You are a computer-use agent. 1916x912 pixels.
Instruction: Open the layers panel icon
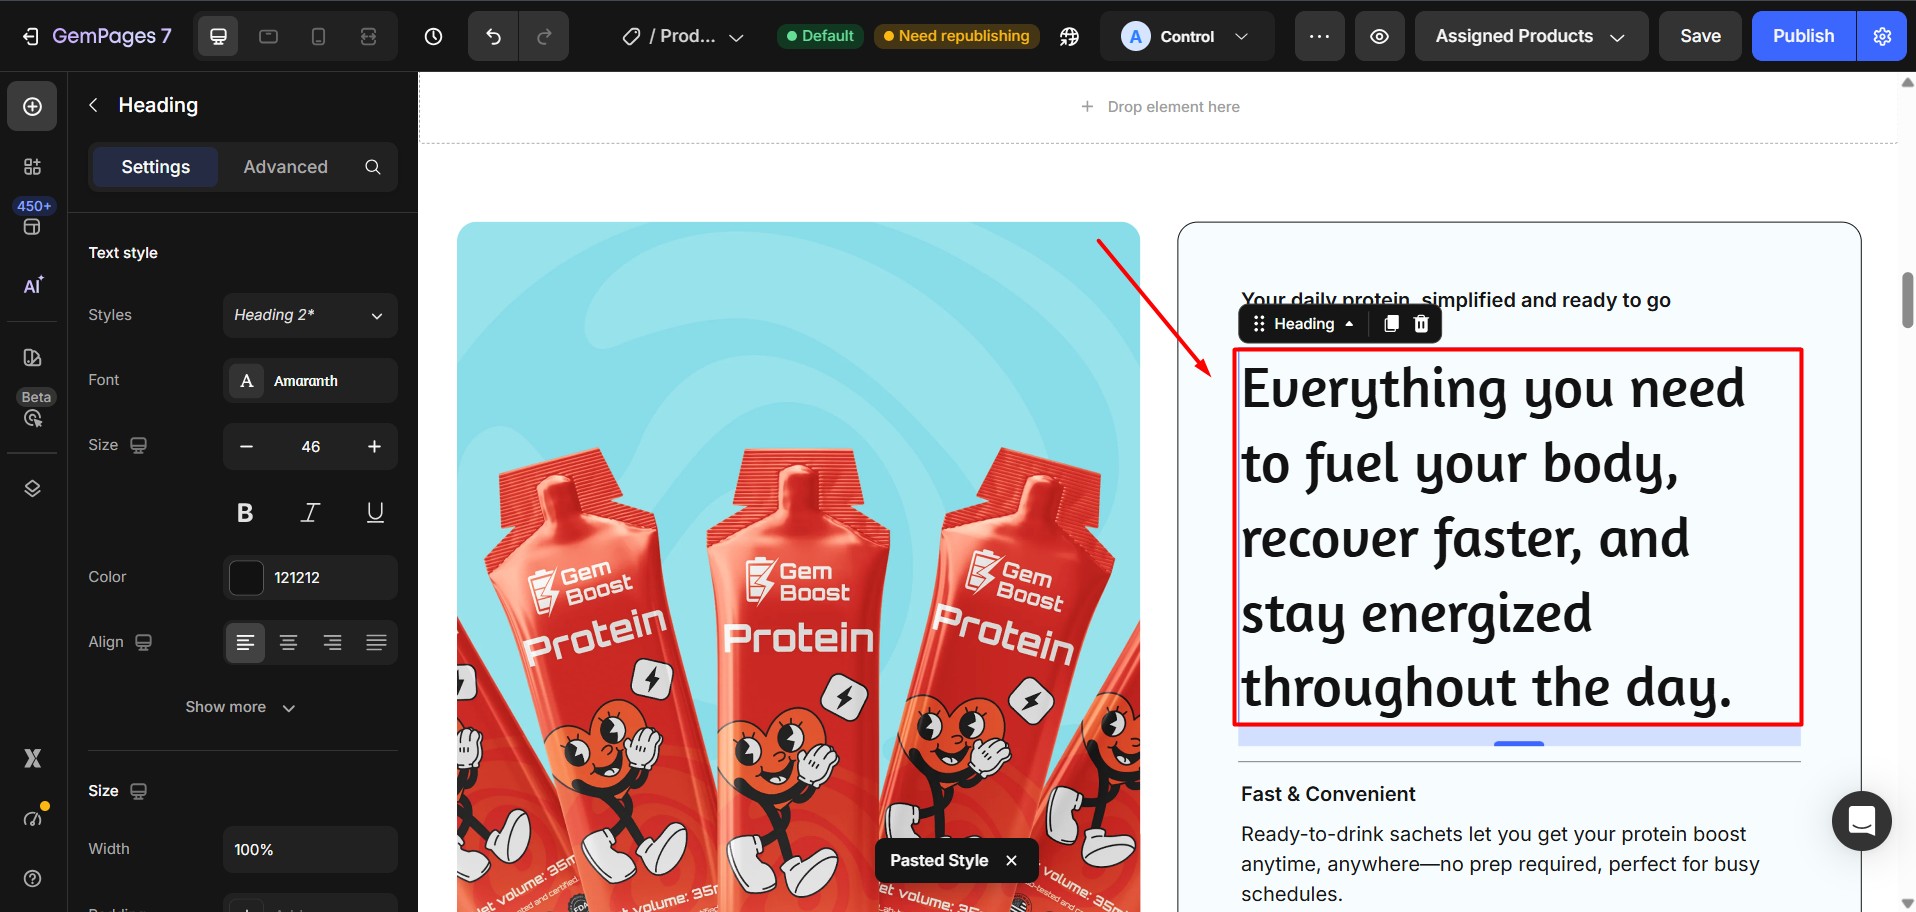tap(32, 488)
